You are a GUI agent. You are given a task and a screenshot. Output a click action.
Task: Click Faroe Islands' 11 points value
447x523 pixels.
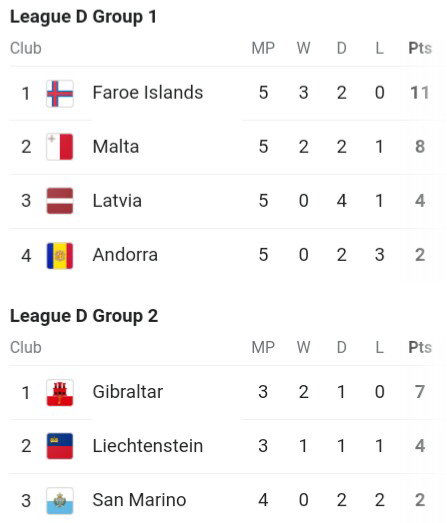point(420,92)
